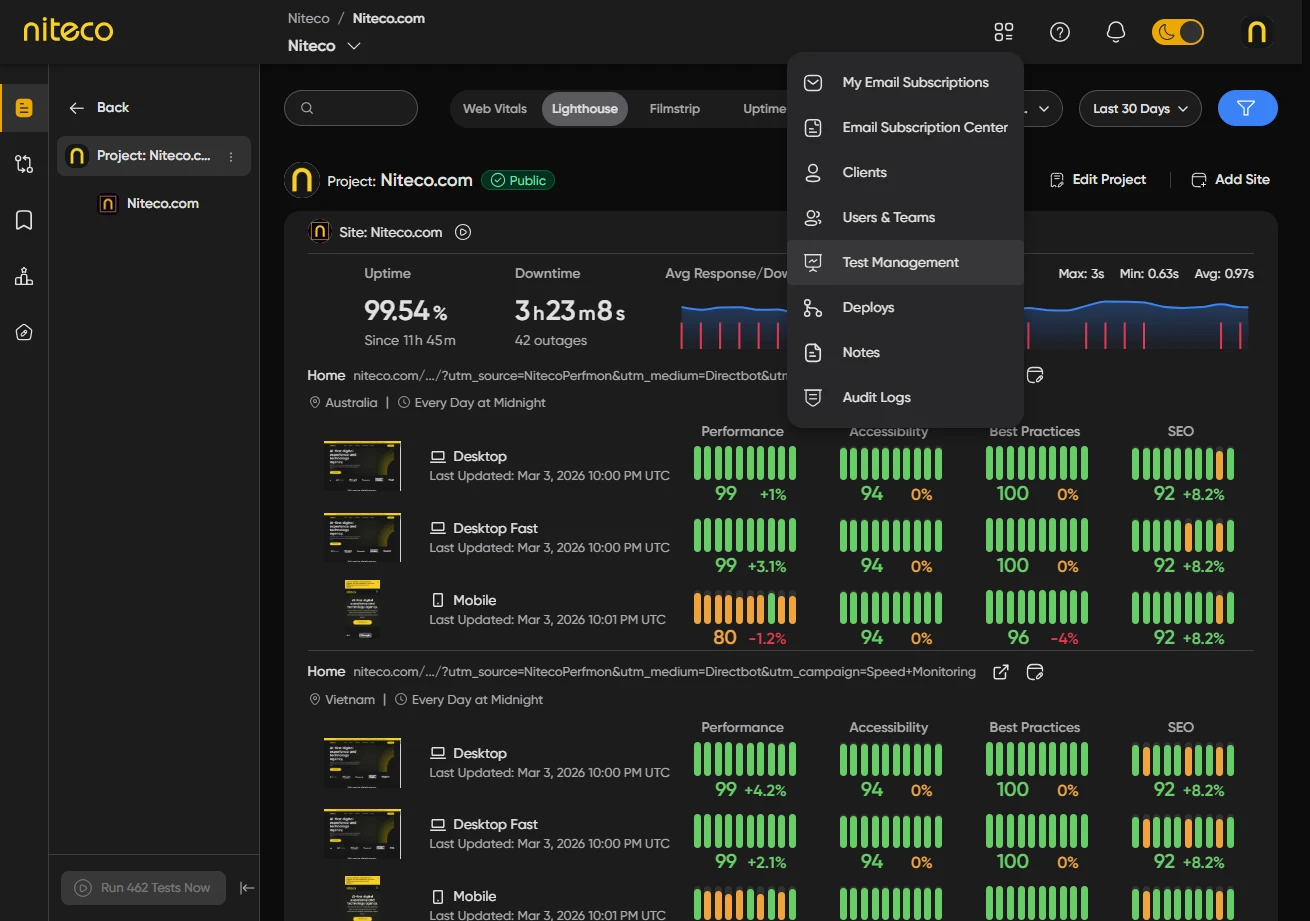
Task: Open the Last 30 Days dropdown
Action: 1140,108
